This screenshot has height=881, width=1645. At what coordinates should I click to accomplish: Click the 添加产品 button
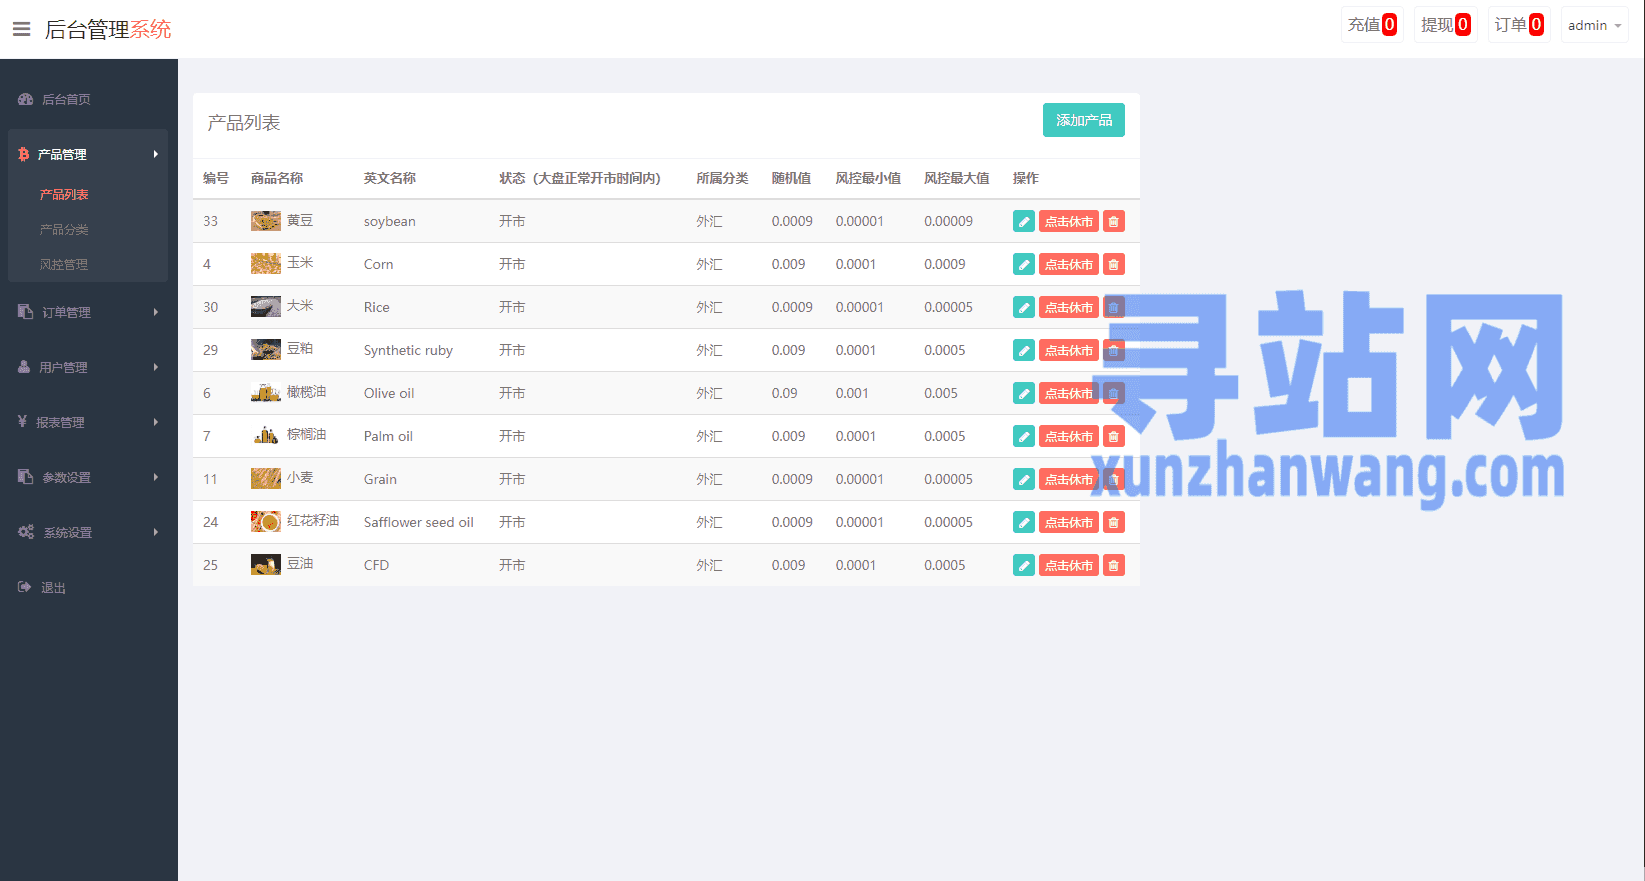pos(1083,120)
